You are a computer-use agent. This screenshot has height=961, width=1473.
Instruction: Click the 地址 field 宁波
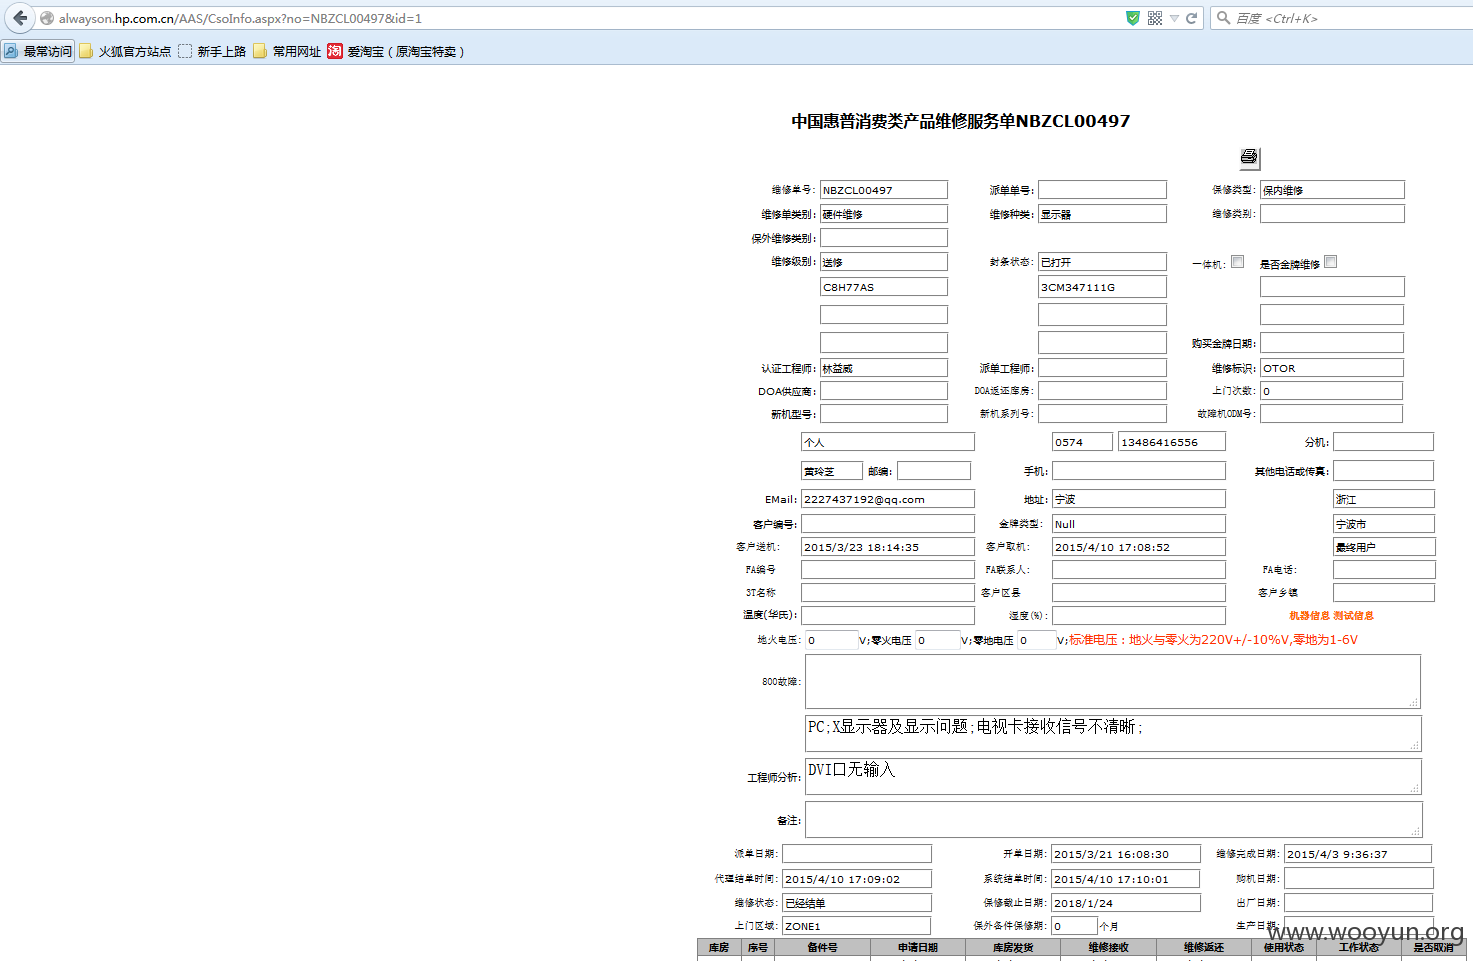pyautogui.click(x=1139, y=499)
